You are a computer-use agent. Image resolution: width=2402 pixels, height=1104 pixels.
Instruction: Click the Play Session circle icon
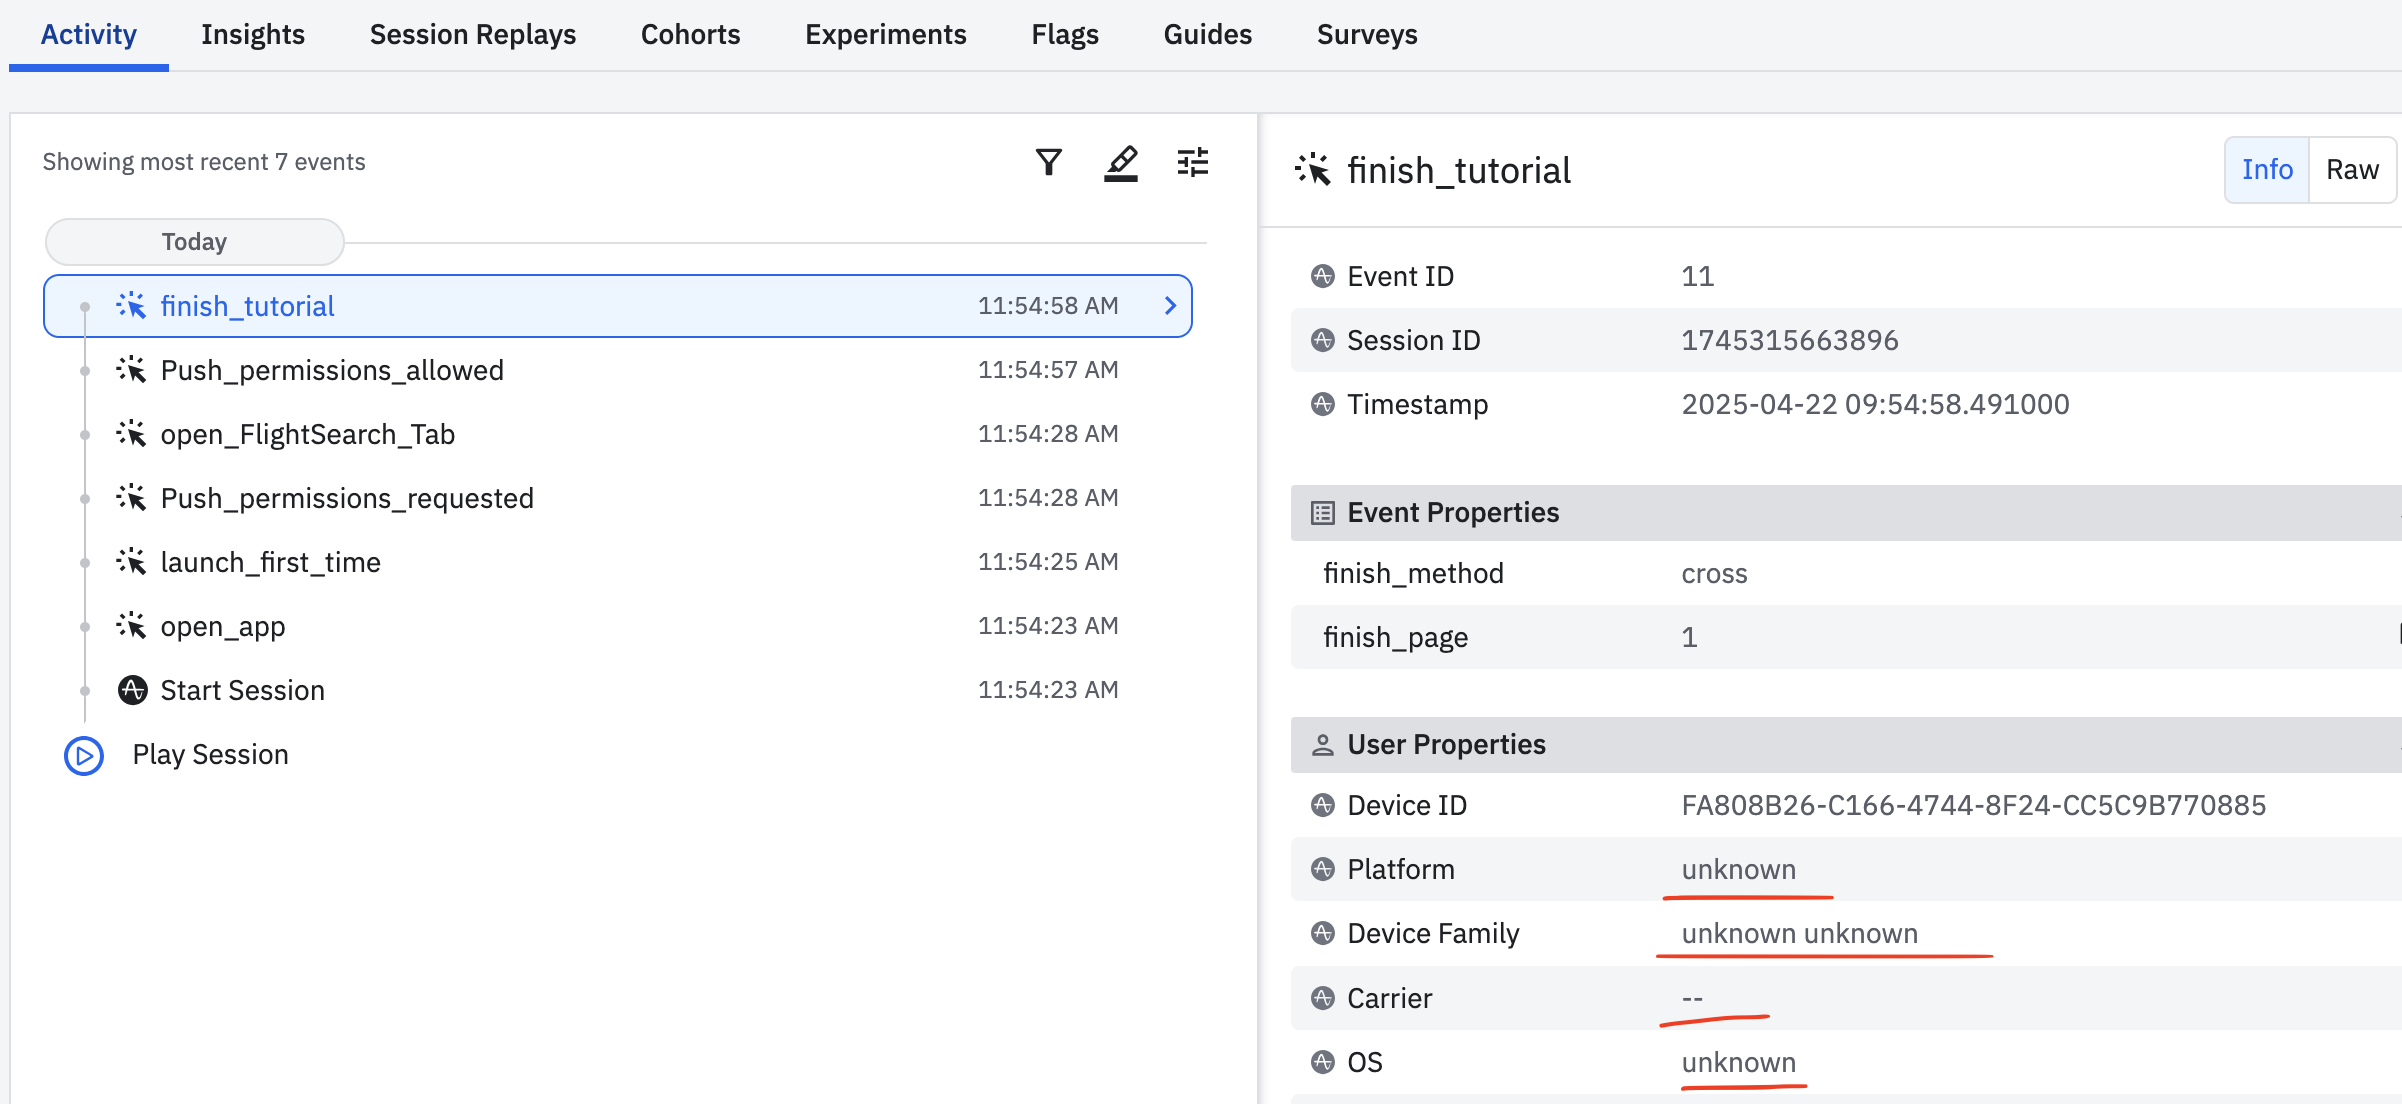(x=84, y=756)
